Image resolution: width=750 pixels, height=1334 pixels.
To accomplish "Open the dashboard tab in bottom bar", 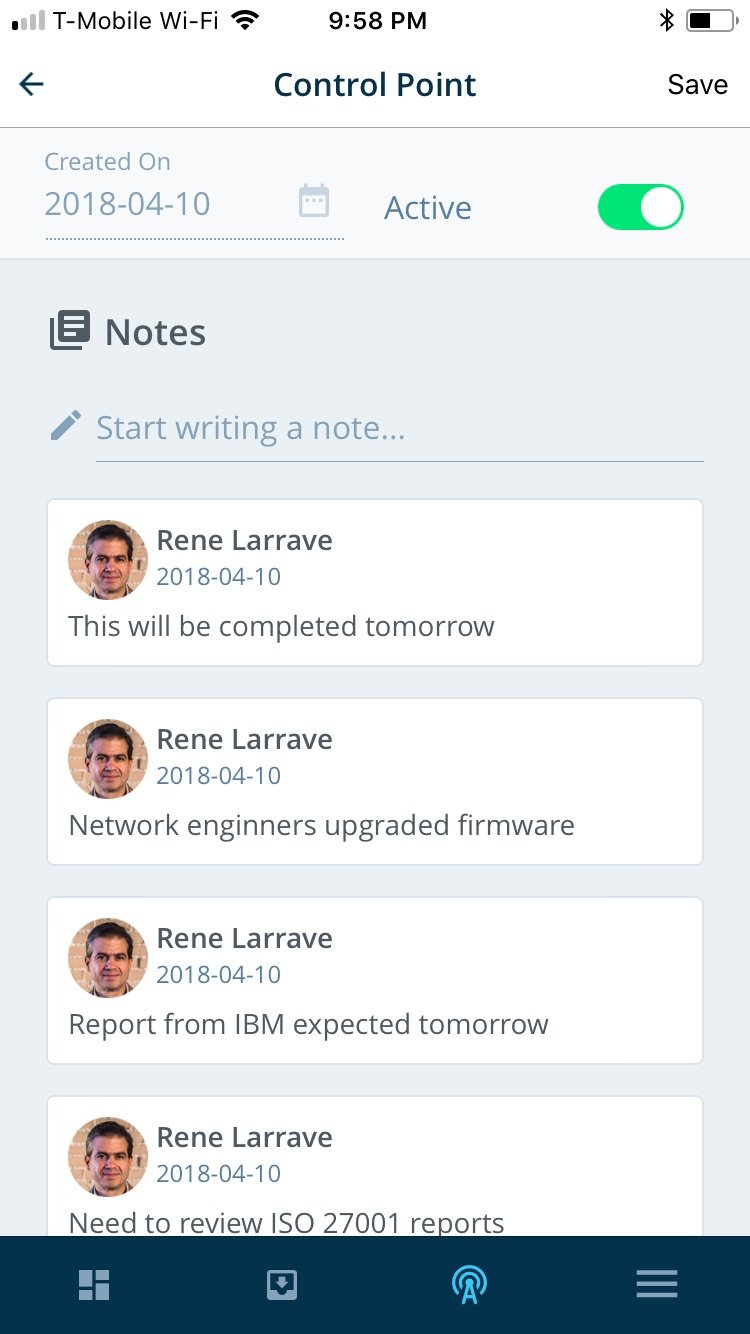I will (x=94, y=1284).
